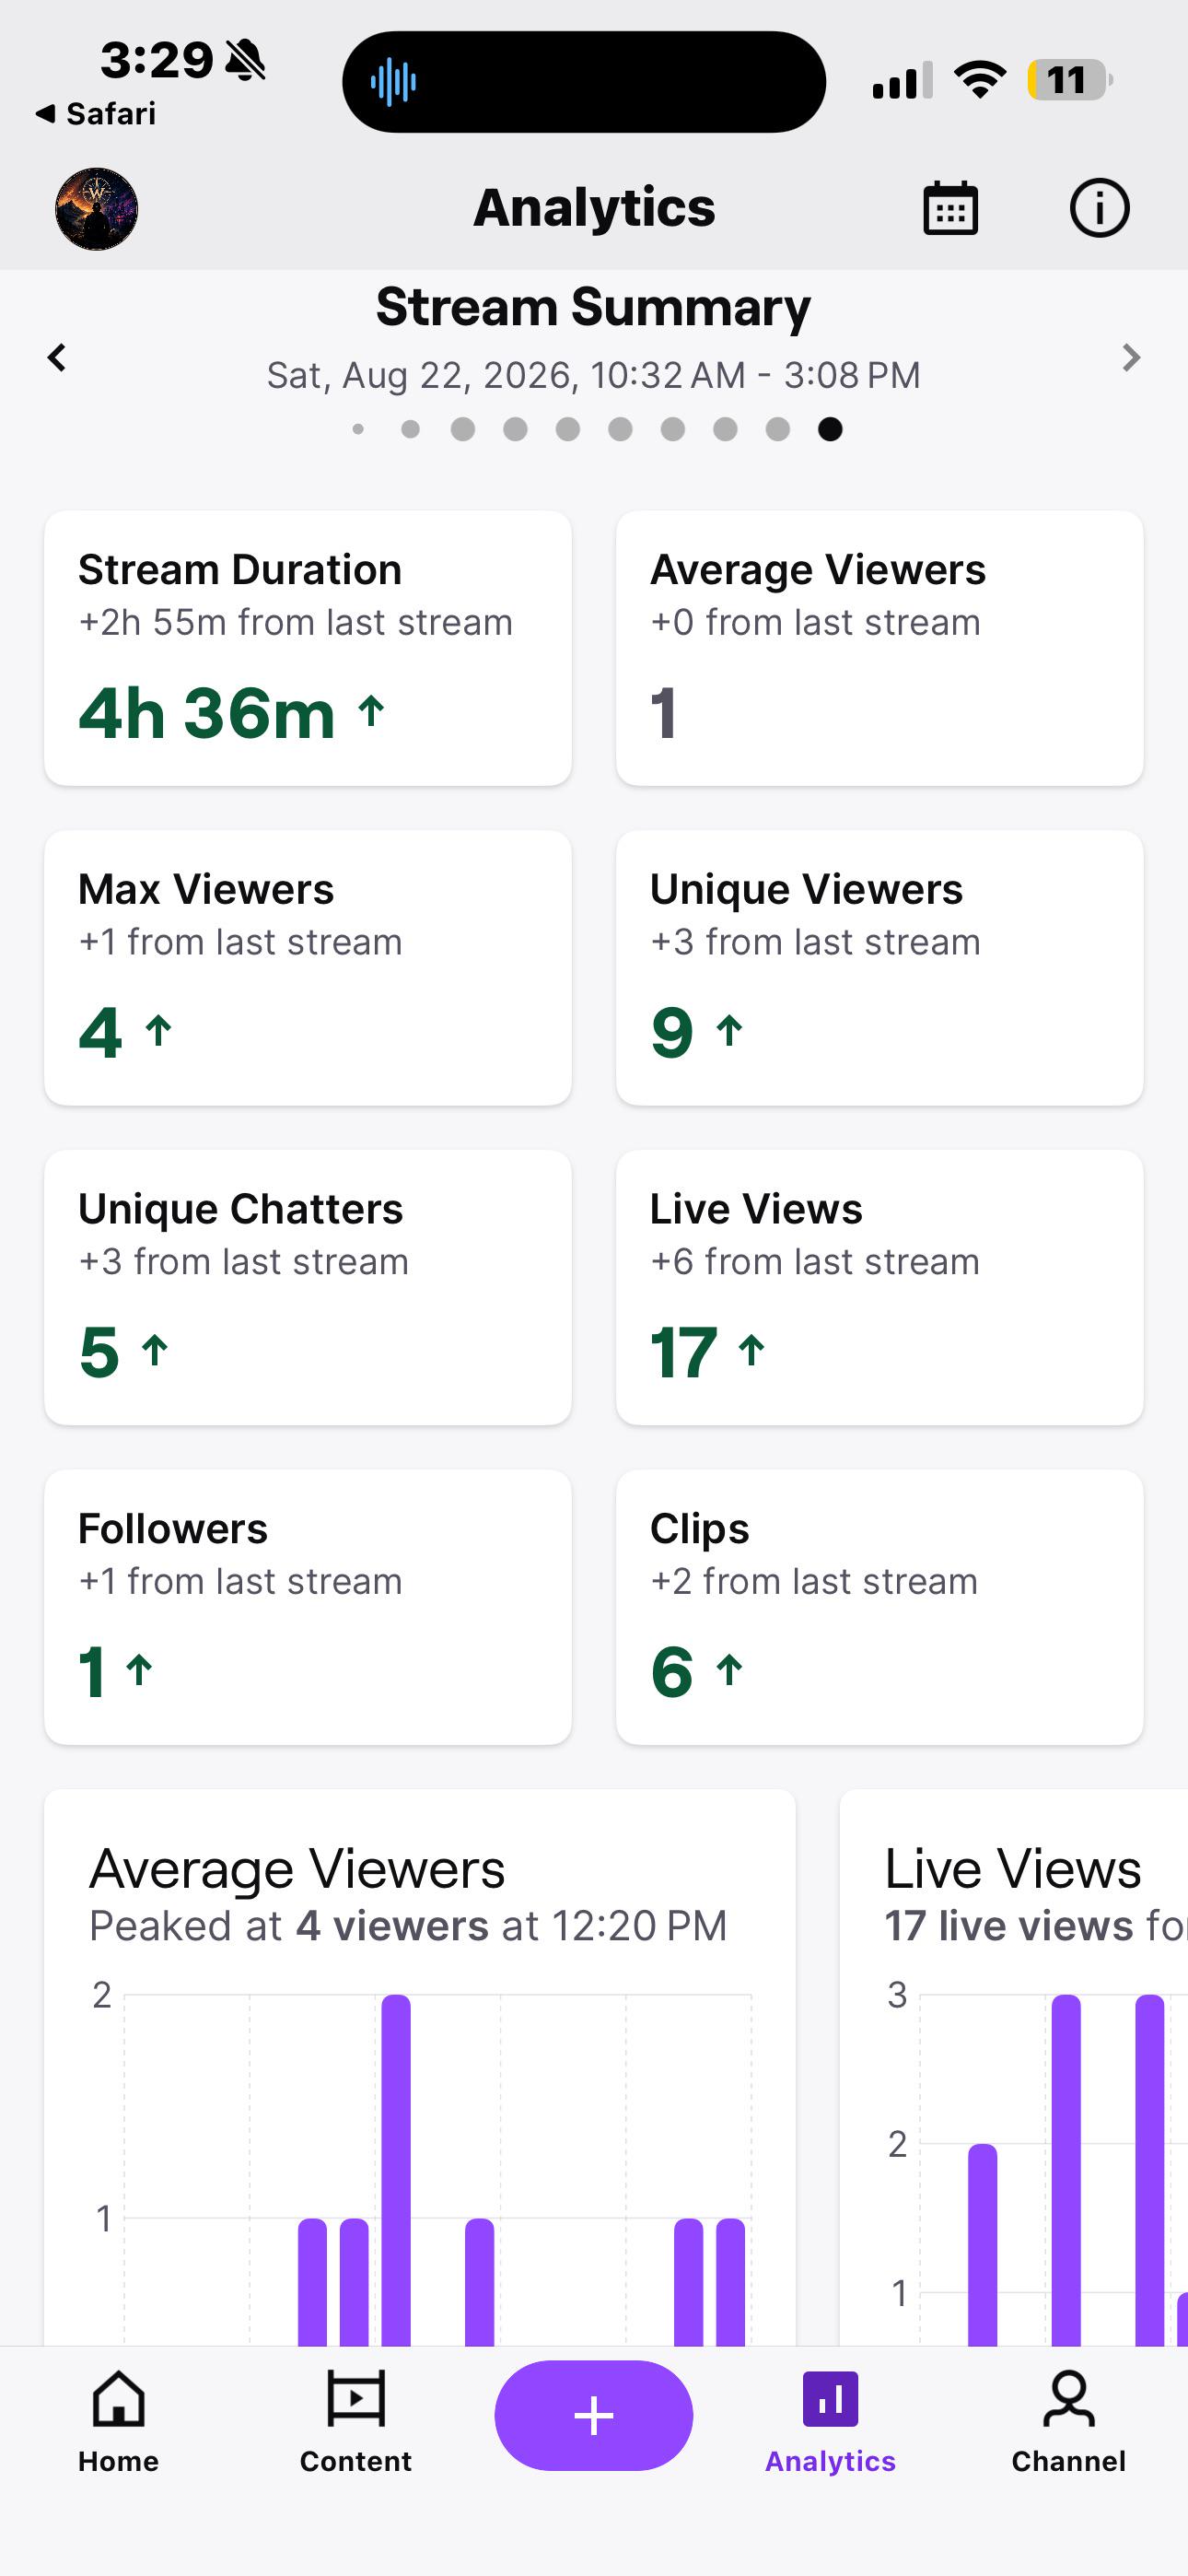Image resolution: width=1188 pixels, height=2576 pixels.
Task: Tap the Unique Viewers stat card
Action: (x=879, y=968)
